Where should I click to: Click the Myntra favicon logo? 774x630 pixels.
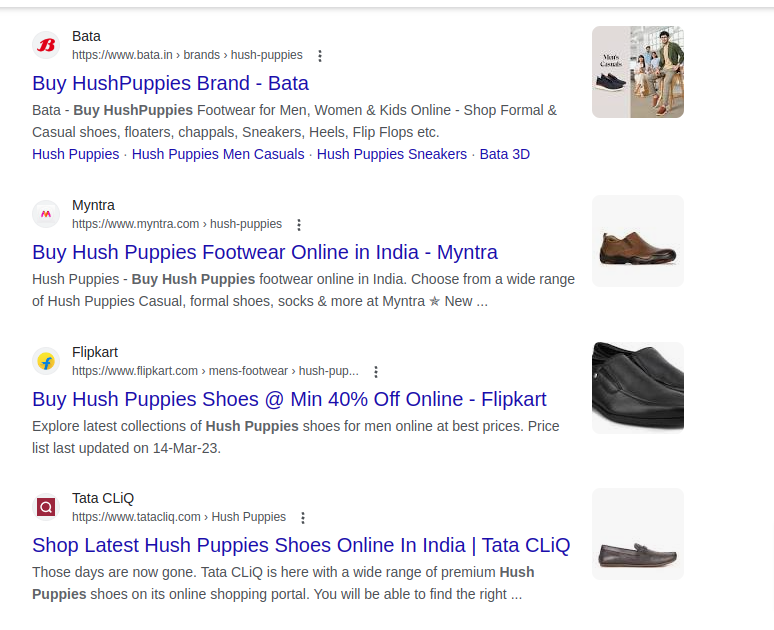(46, 214)
